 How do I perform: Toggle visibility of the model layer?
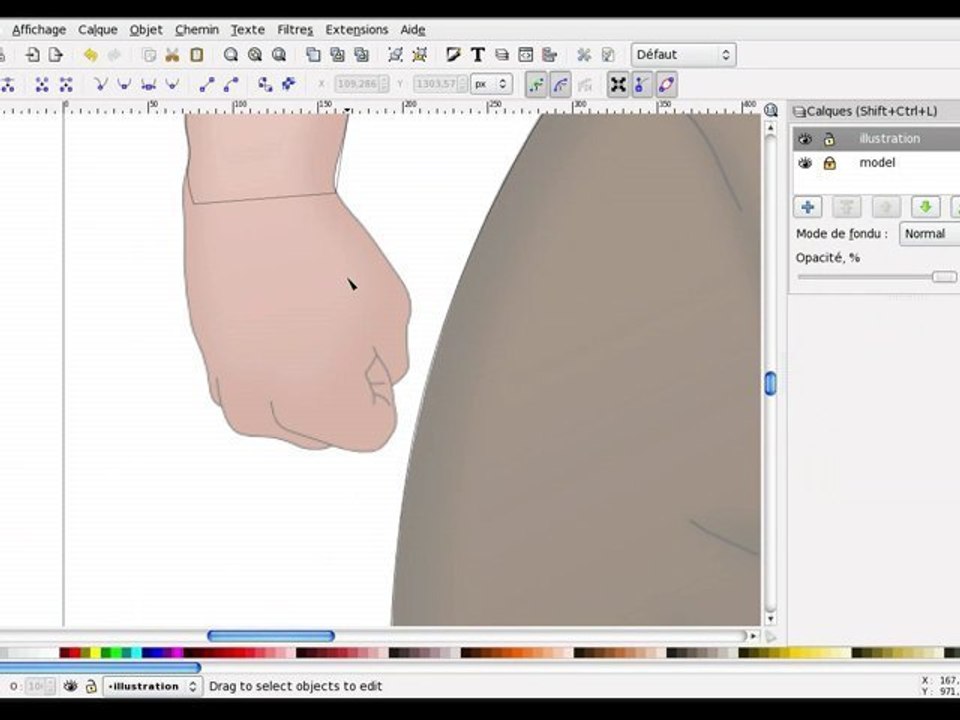click(x=805, y=163)
